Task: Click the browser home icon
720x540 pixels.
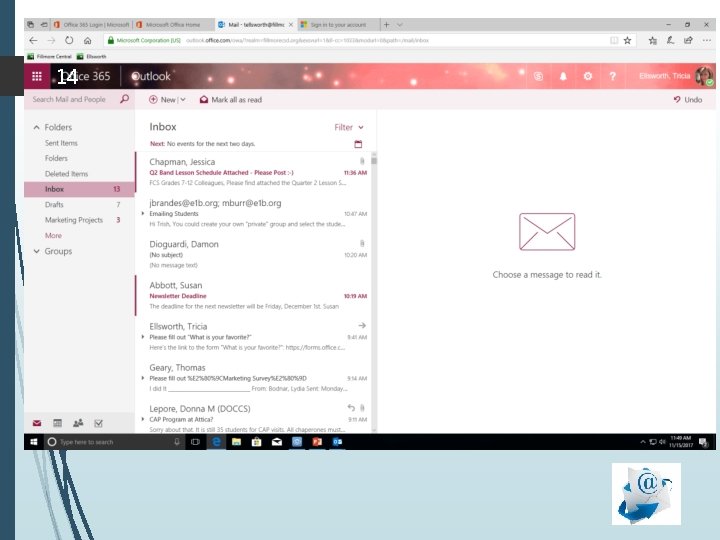Action: [x=87, y=40]
